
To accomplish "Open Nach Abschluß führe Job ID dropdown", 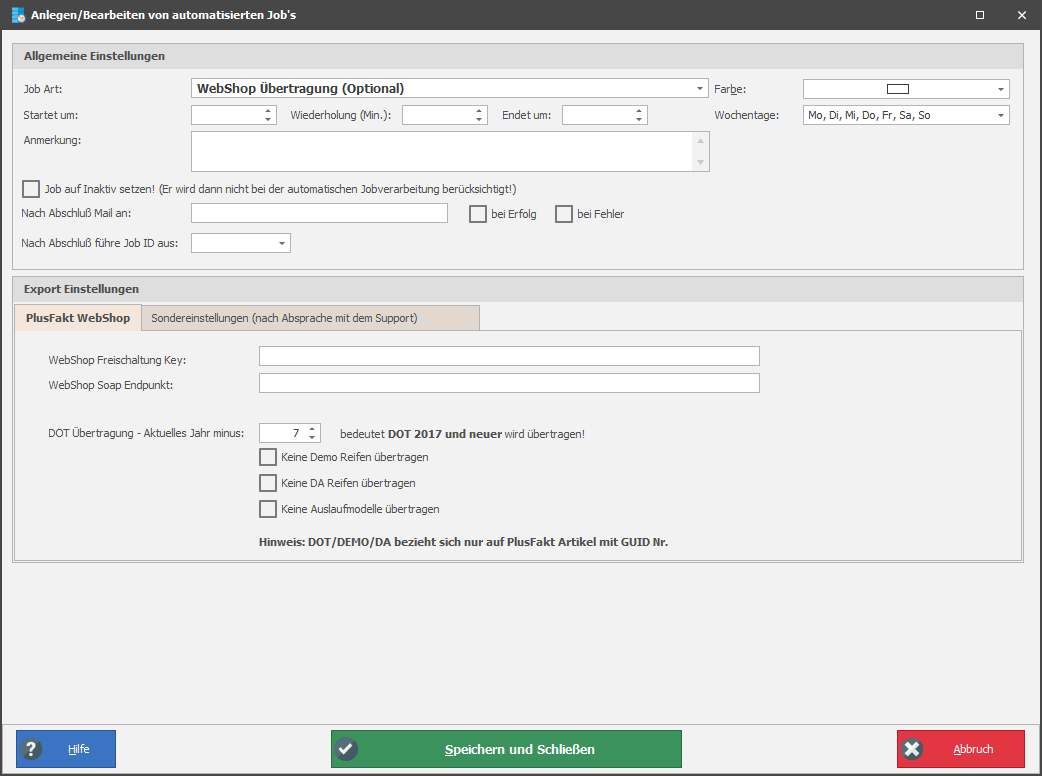I will 282,243.
